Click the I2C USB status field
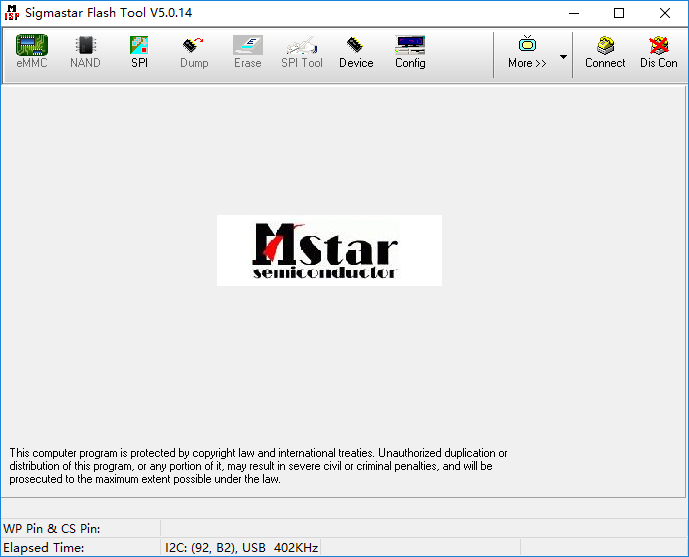 tap(240, 548)
